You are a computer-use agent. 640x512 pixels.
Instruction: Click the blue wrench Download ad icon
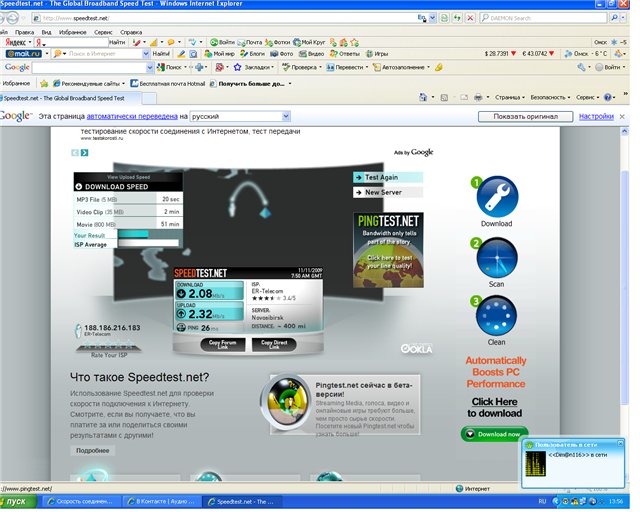(497, 197)
